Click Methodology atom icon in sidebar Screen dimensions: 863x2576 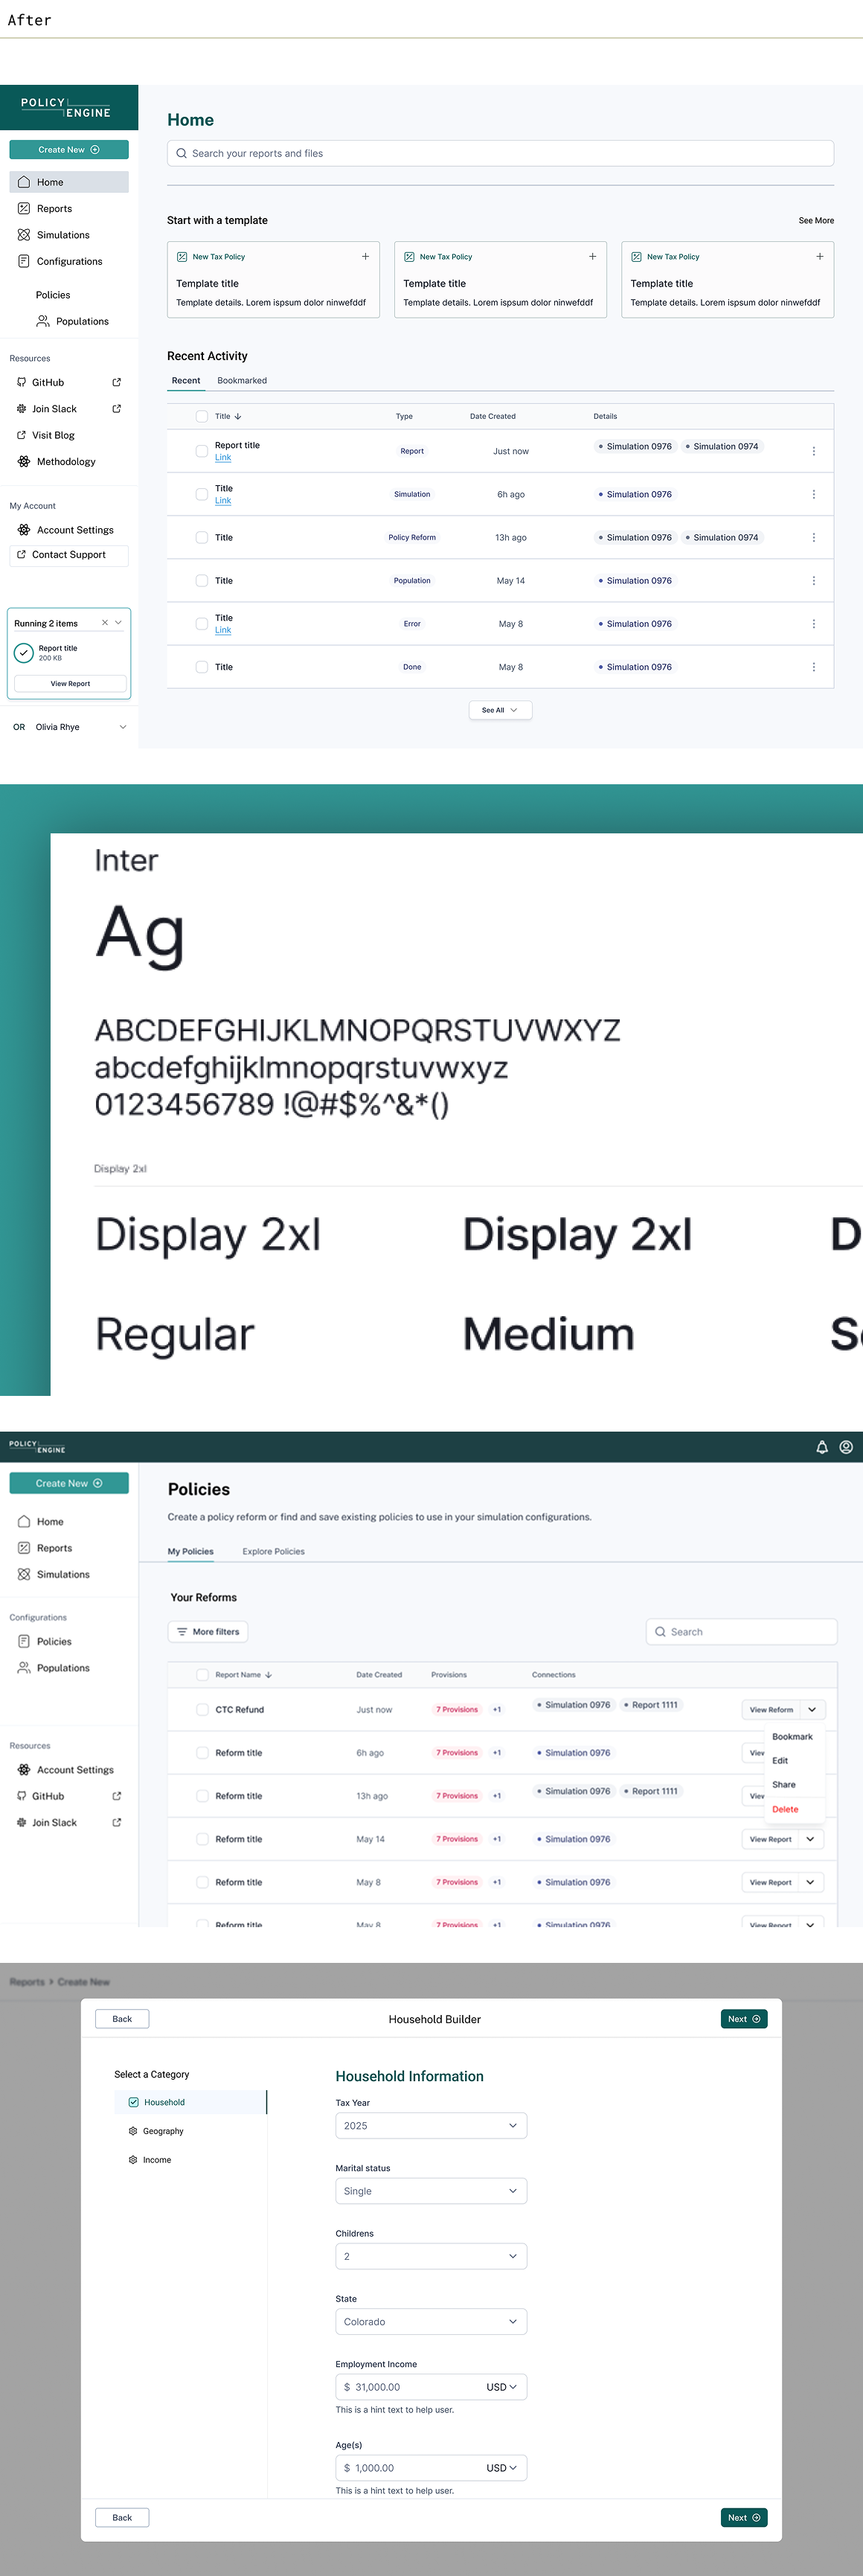click(x=24, y=461)
